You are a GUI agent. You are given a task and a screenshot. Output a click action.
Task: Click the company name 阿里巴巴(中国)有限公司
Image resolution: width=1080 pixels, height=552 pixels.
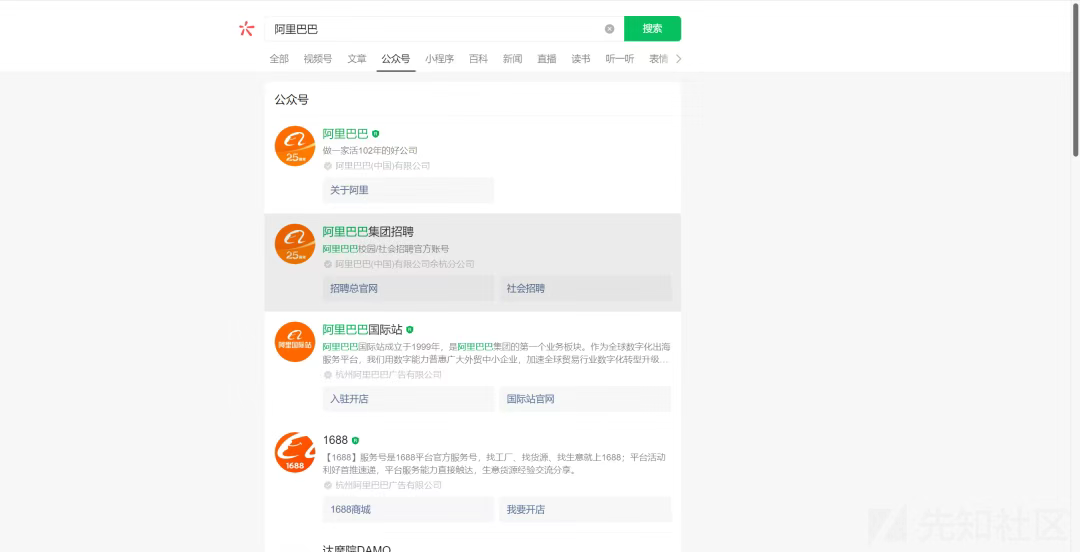[382, 166]
